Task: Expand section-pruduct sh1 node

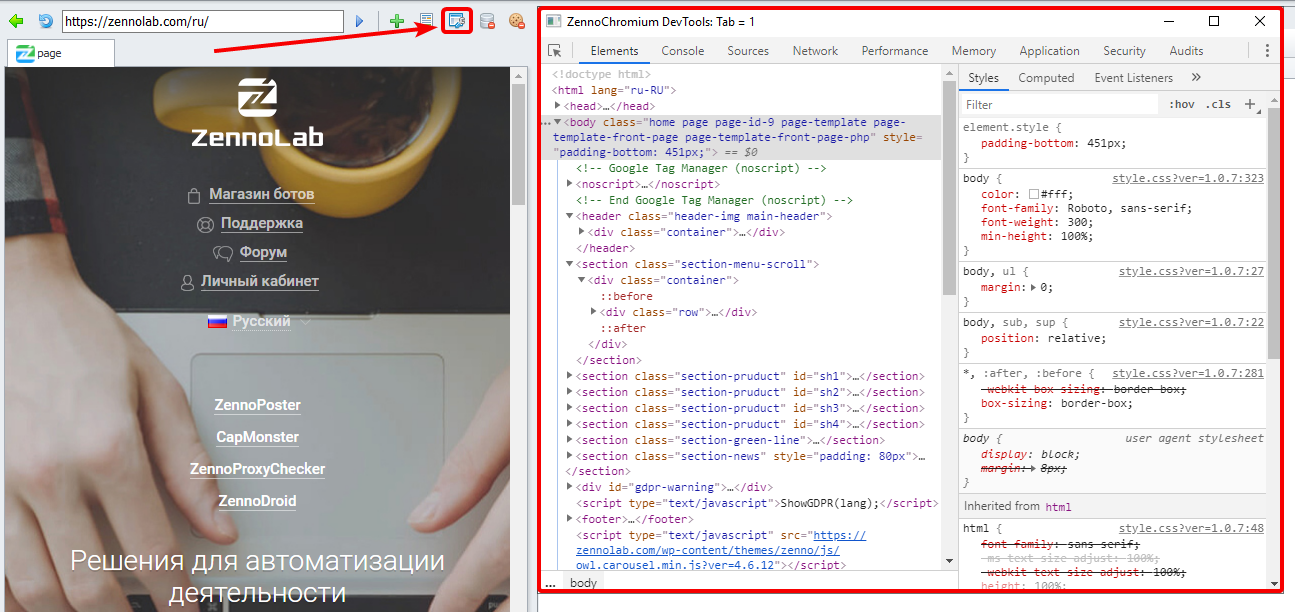Action: tap(569, 376)
